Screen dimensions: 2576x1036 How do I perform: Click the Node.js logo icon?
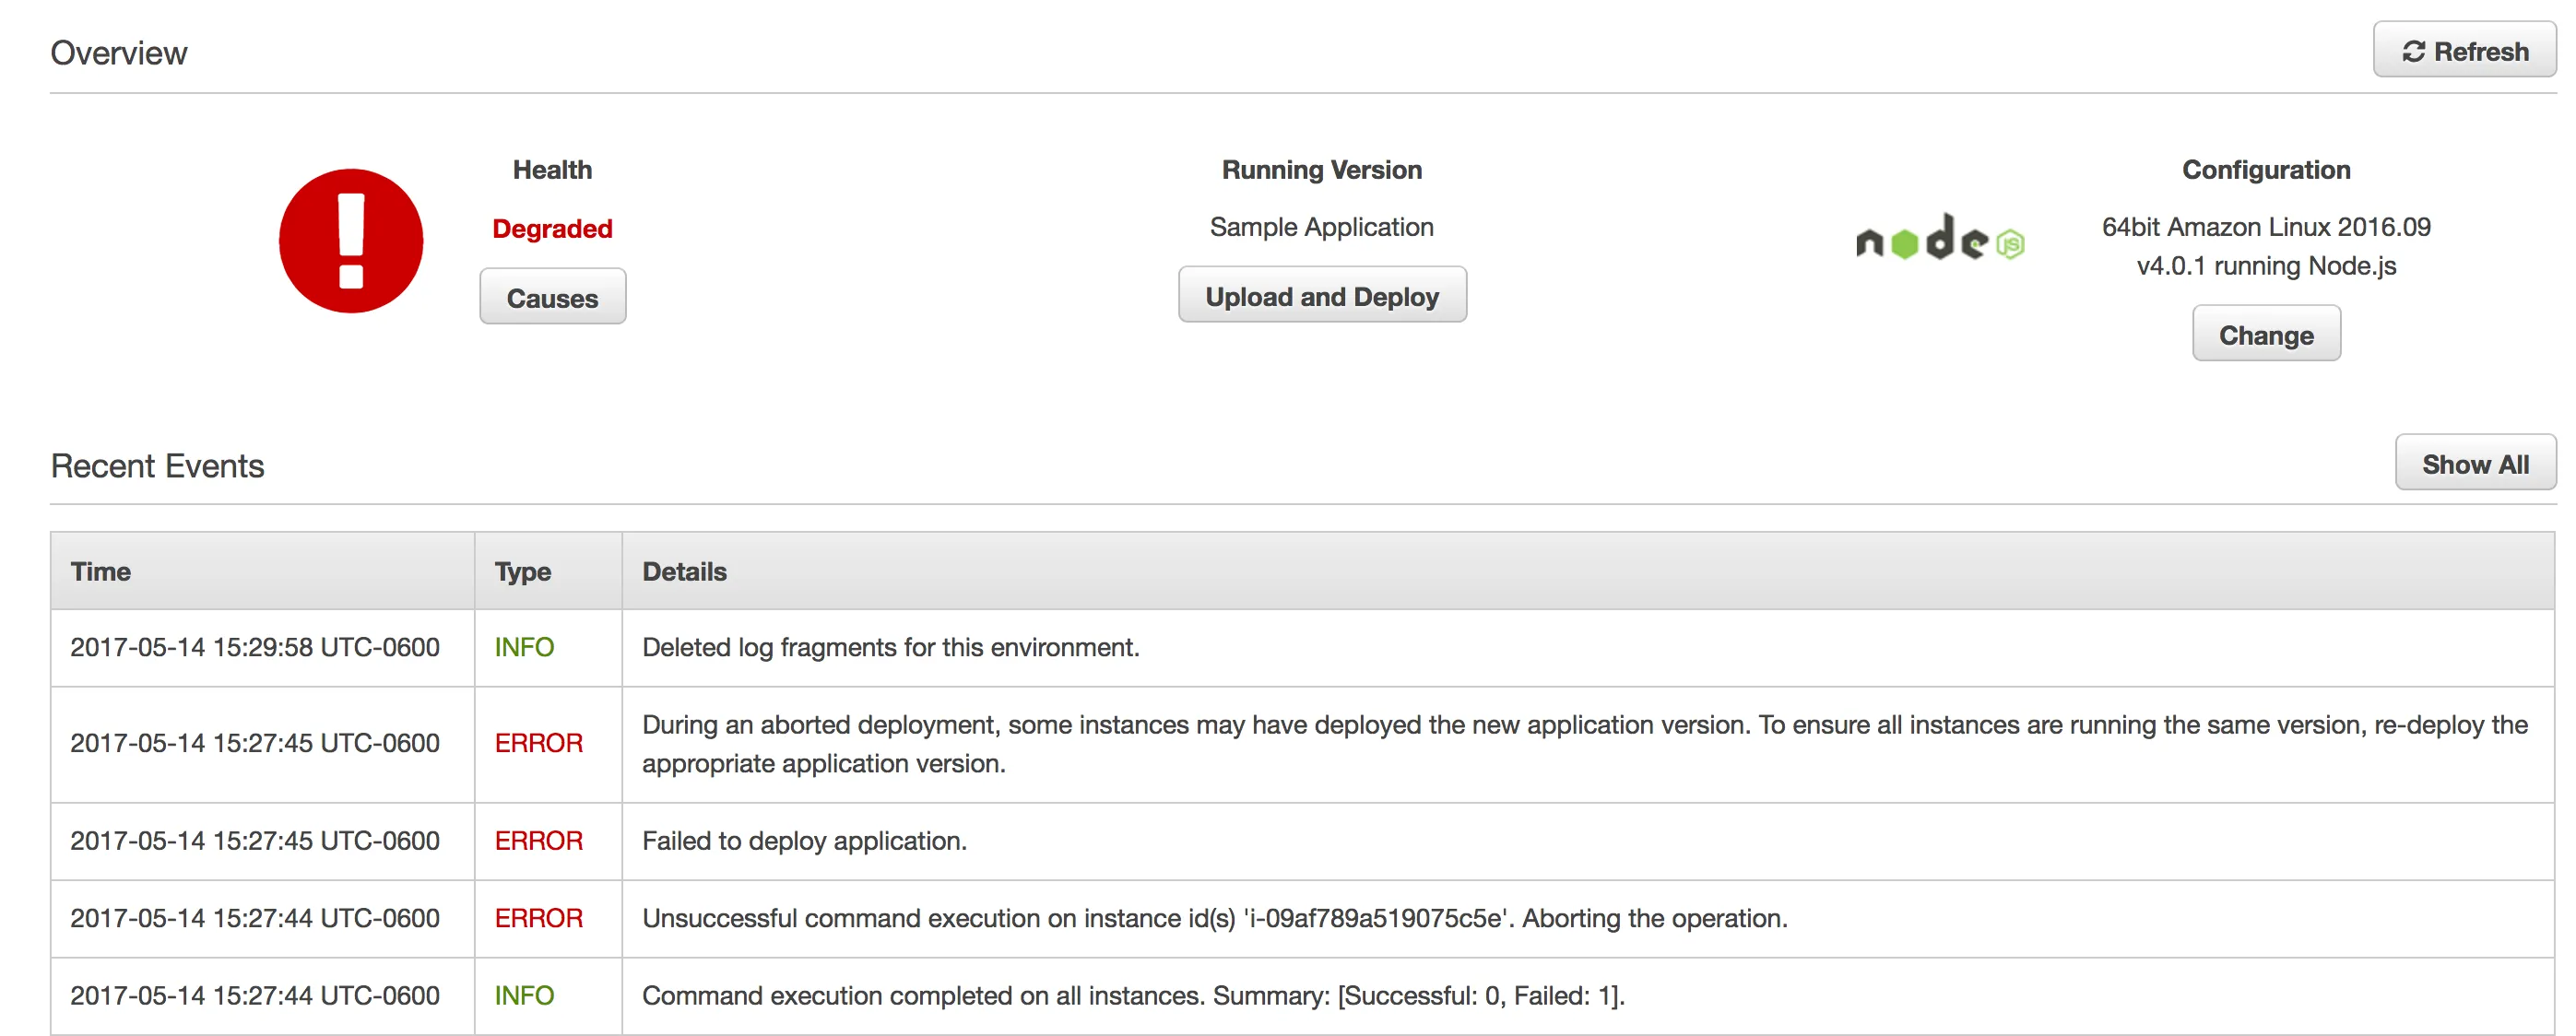pos(1939,241)
